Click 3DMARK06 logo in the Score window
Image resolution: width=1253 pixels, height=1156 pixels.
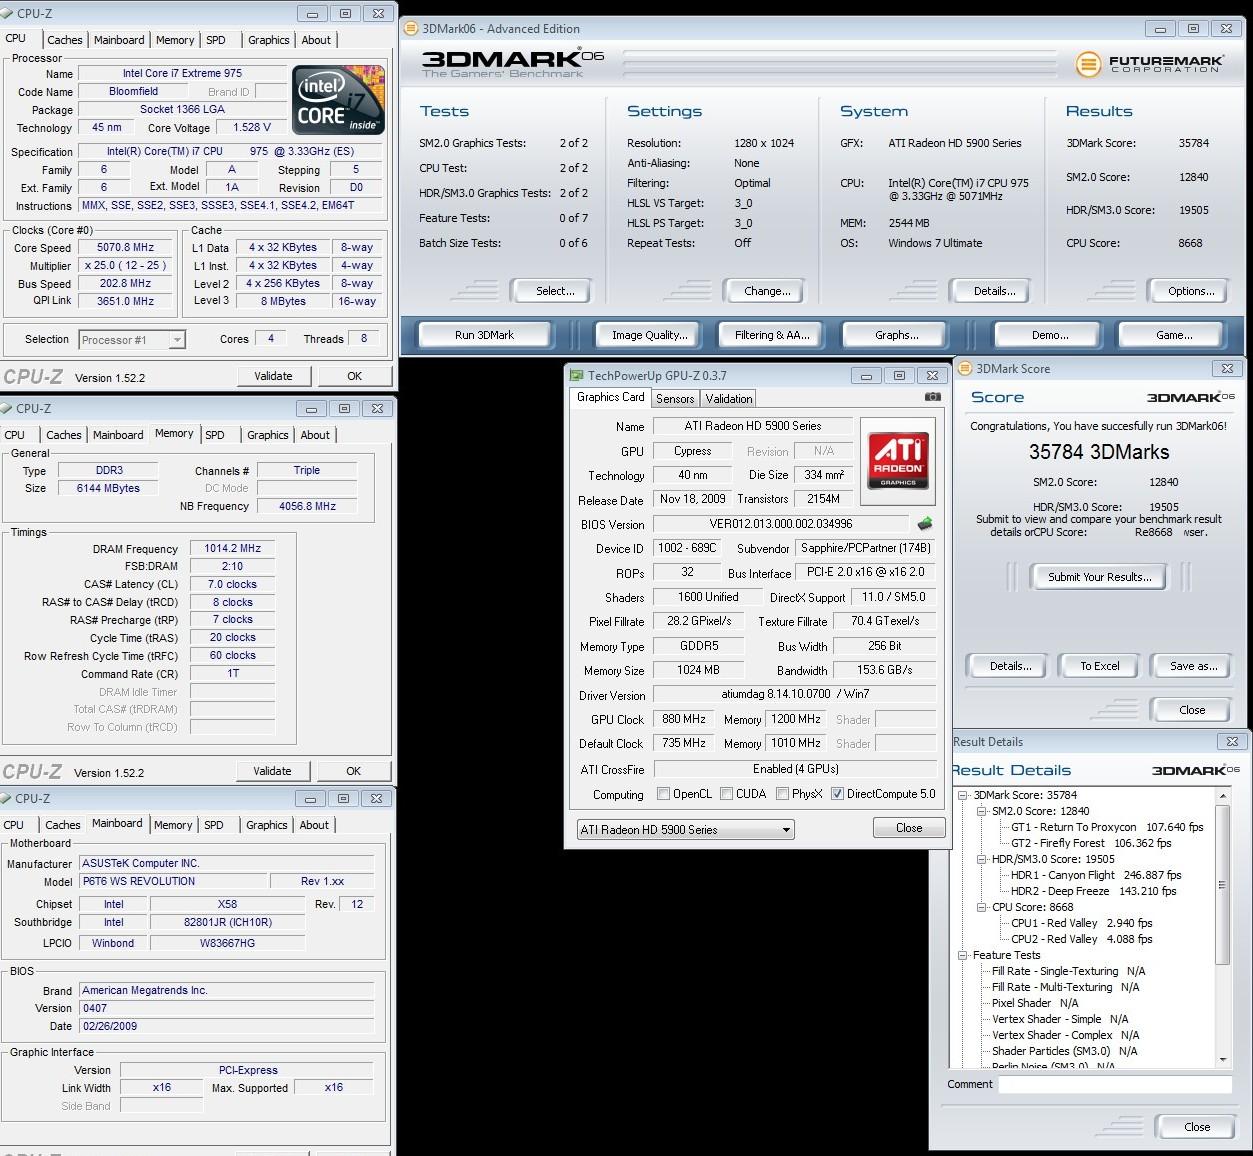click(x=1190, y=397)
